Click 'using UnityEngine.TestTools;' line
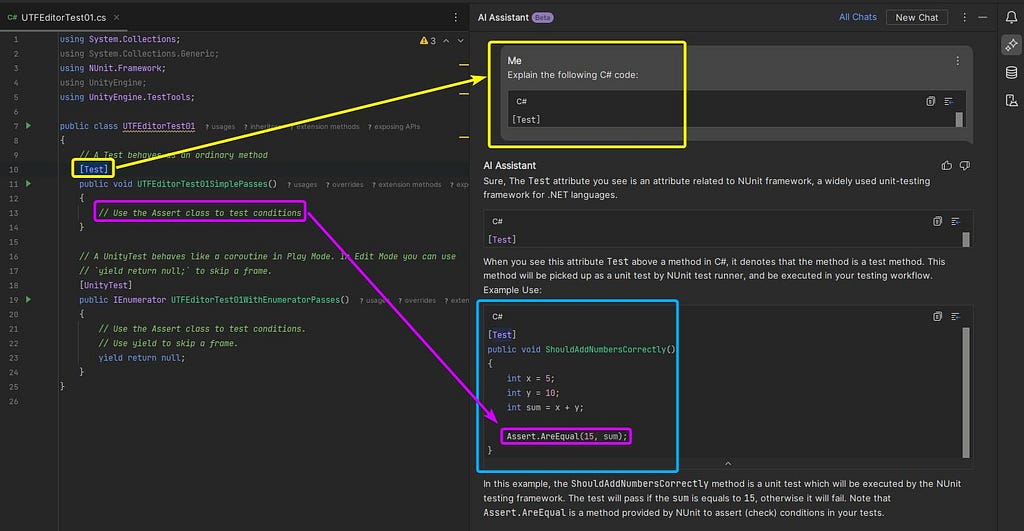The image size is (1024, 531). click(x=127, y=97)
